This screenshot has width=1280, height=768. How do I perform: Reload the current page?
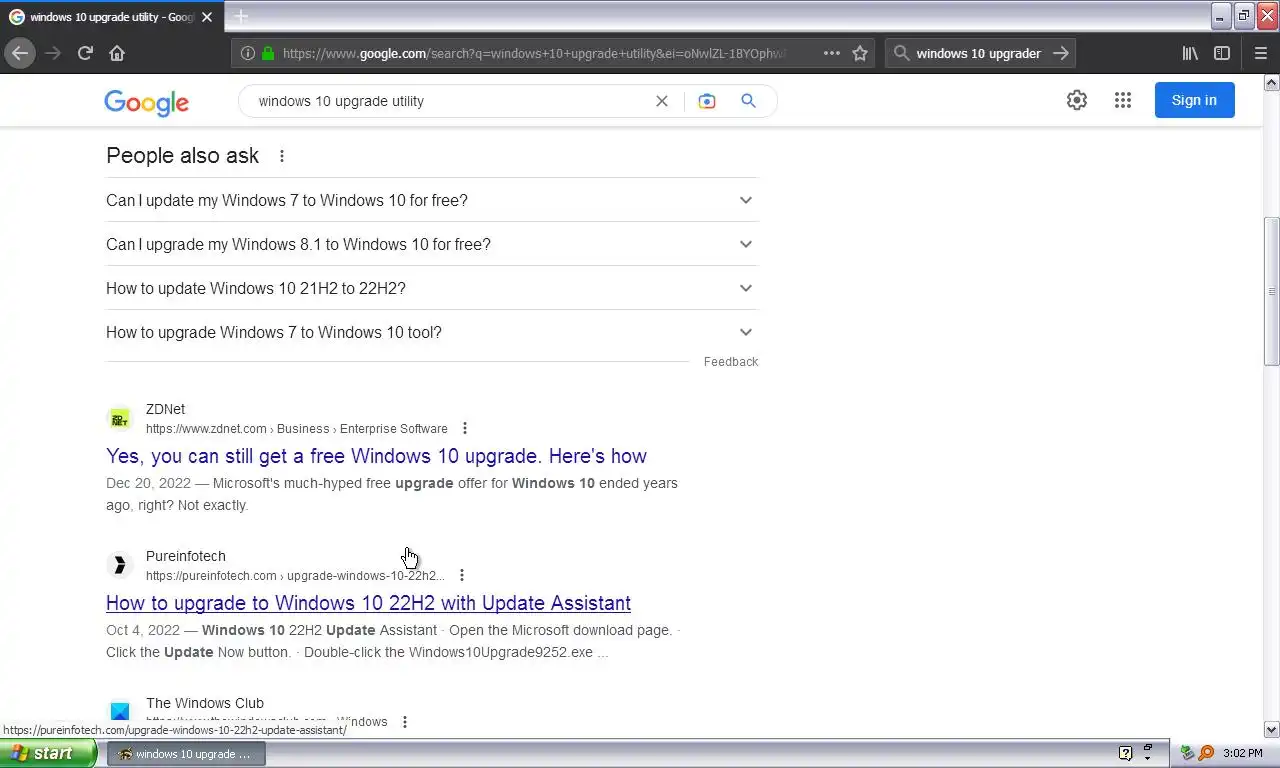click(85, 53)
